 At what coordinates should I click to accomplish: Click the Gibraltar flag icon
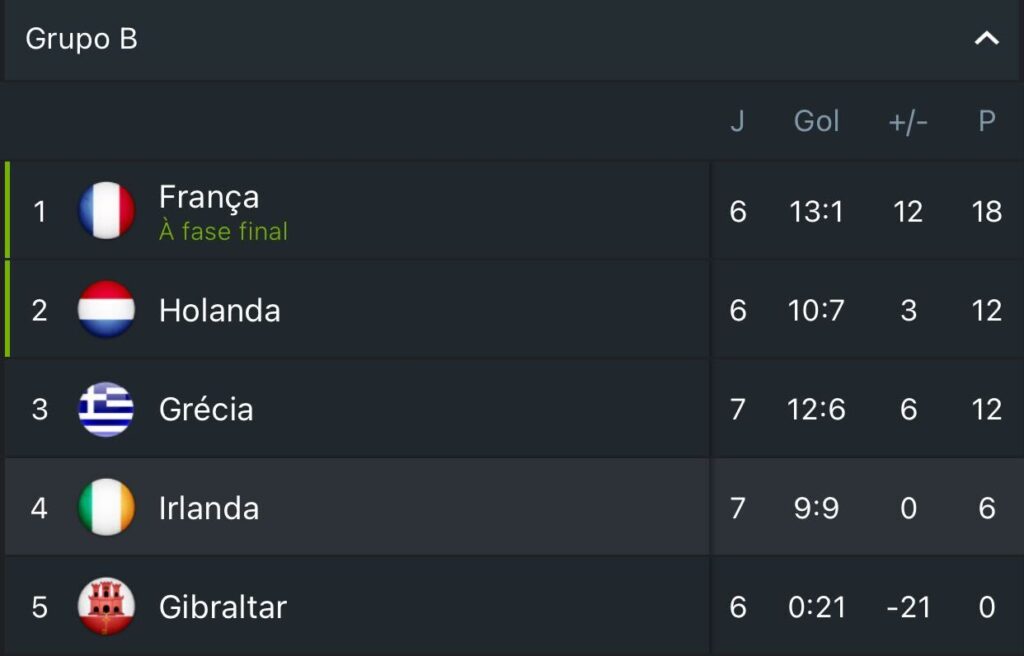tap(106, 607)
